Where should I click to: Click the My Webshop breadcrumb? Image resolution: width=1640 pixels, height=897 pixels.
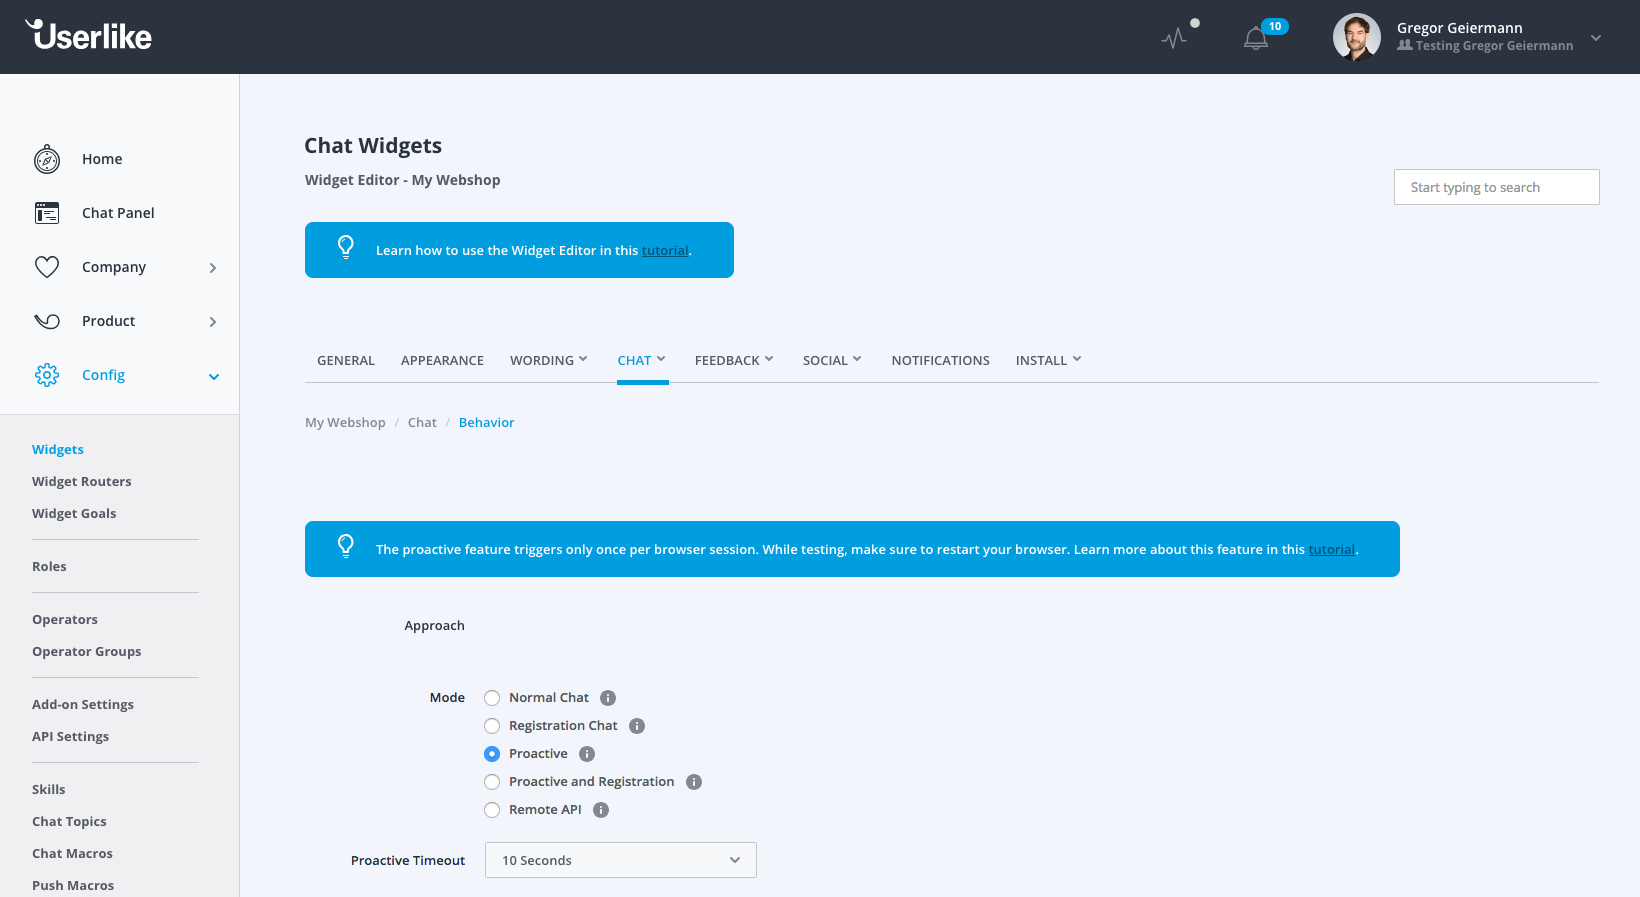pos(345,423)
